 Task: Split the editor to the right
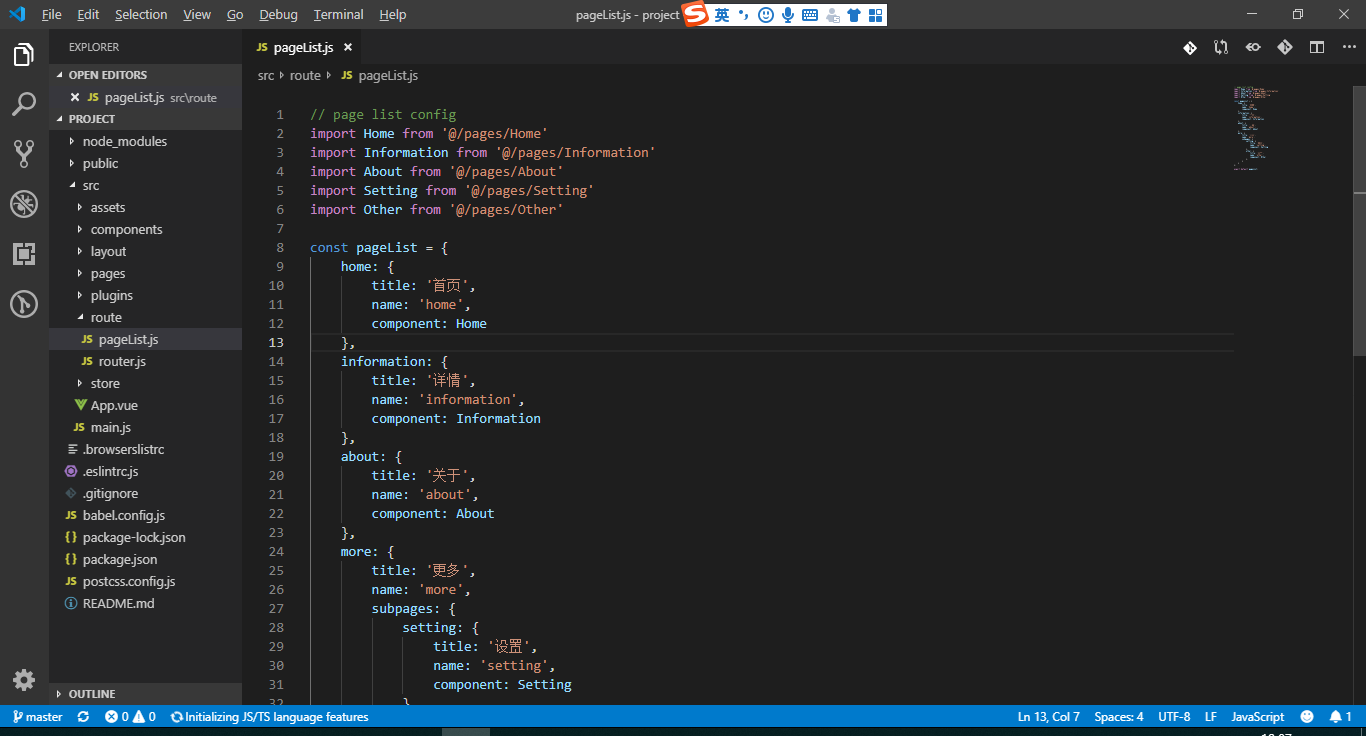click(1317, 47)
